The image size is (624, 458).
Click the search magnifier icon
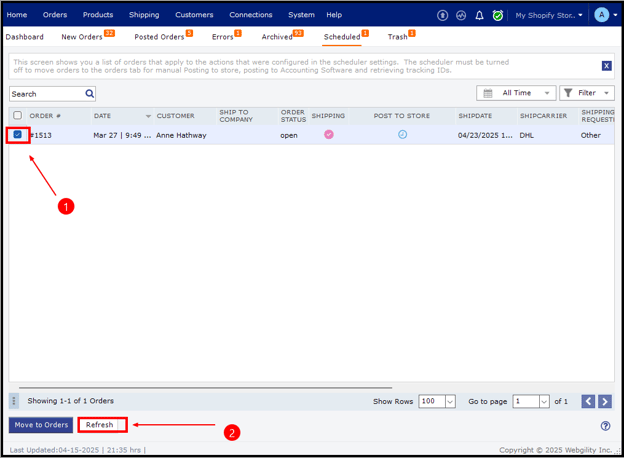click(89, 94)
